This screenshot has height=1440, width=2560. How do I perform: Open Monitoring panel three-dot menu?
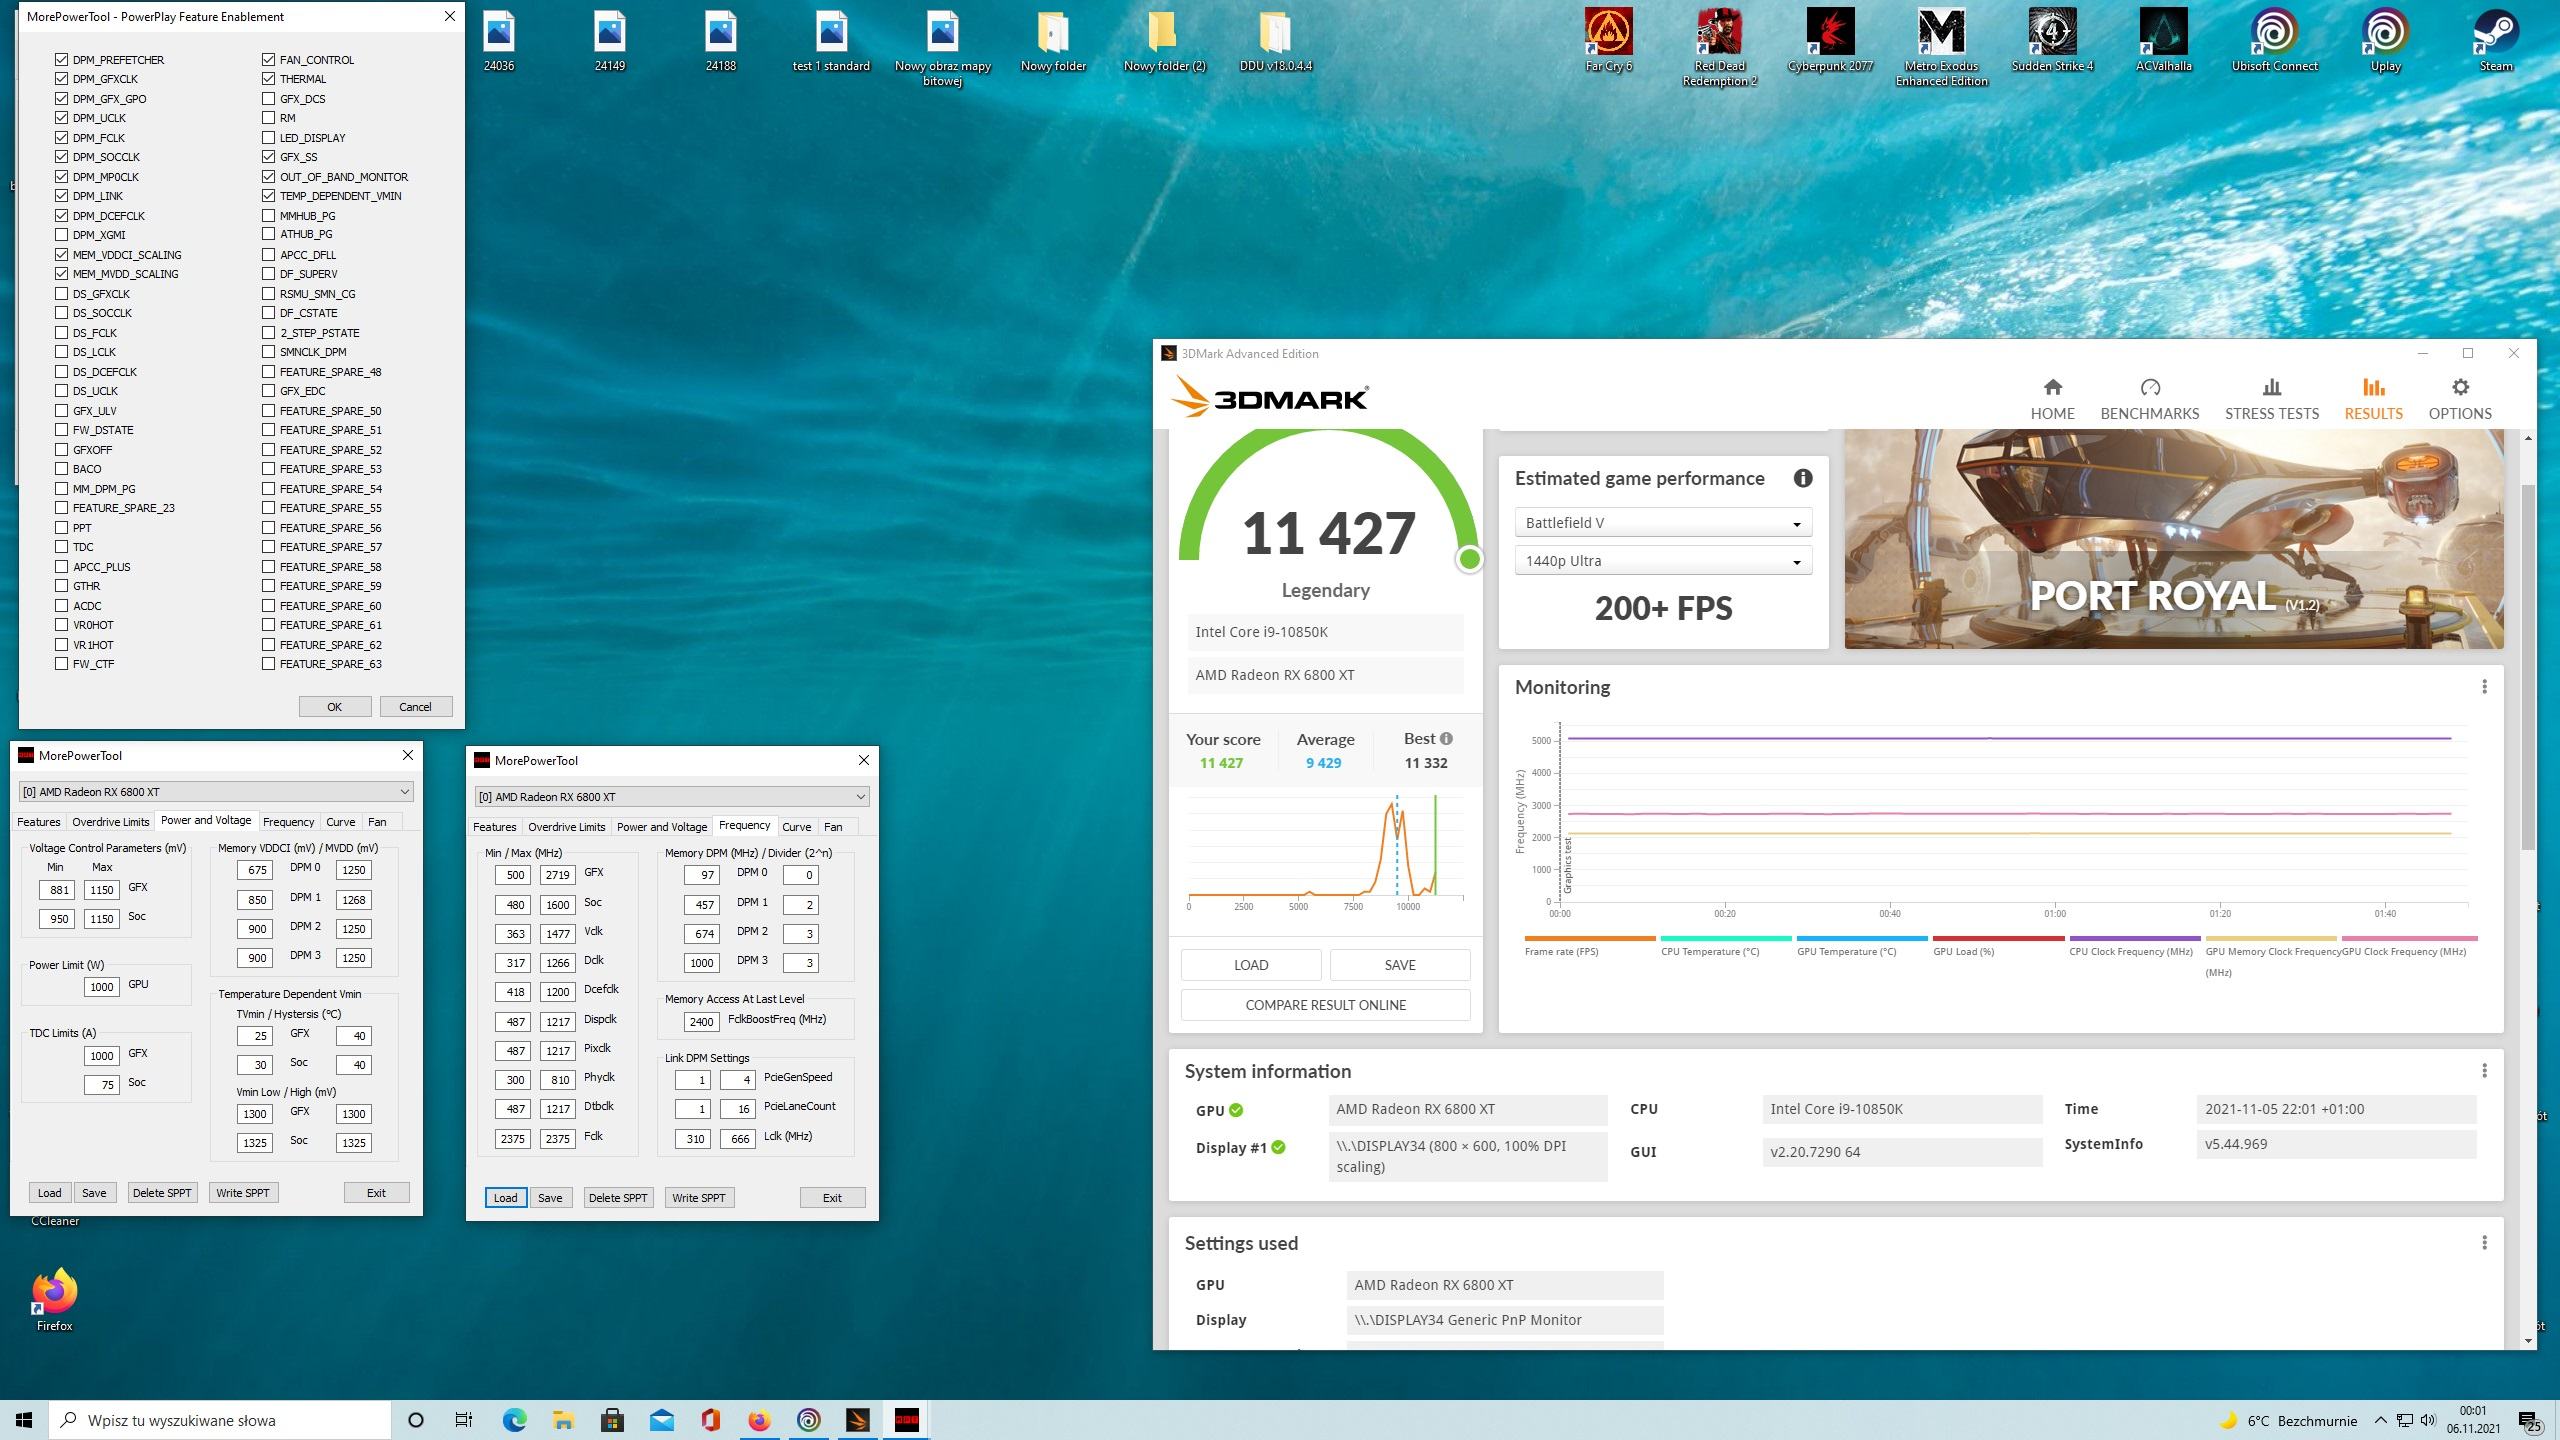[x=2484, y=687]
